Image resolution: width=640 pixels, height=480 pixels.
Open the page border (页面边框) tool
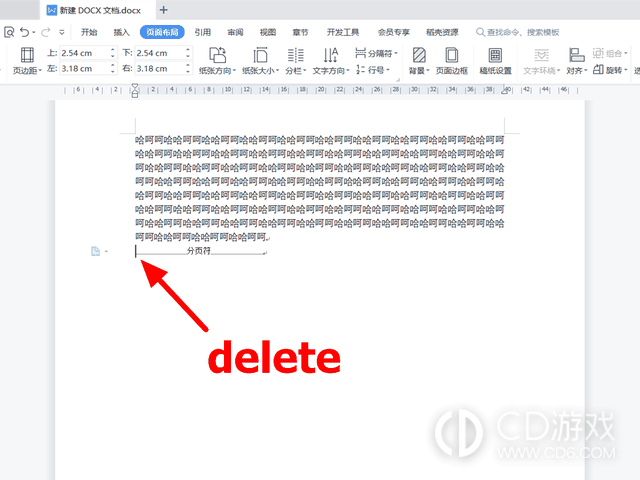(x=451, y=55)
